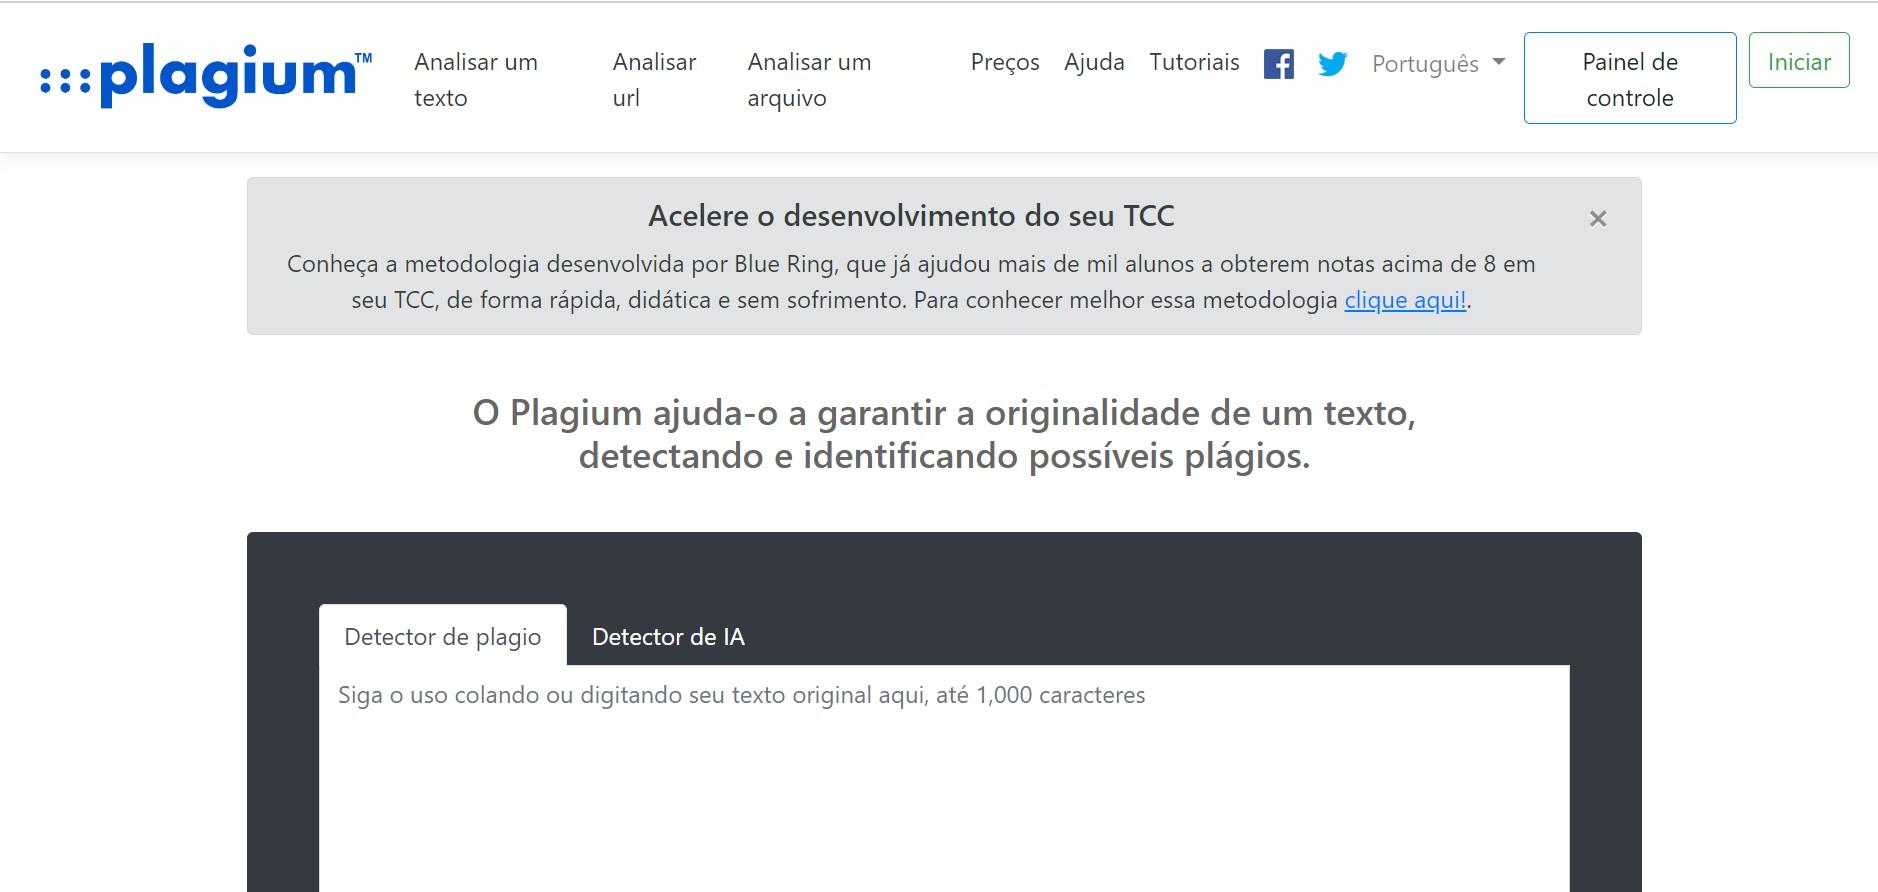
Task: Click the Painel de controle button
Action: pos(1630,78)
